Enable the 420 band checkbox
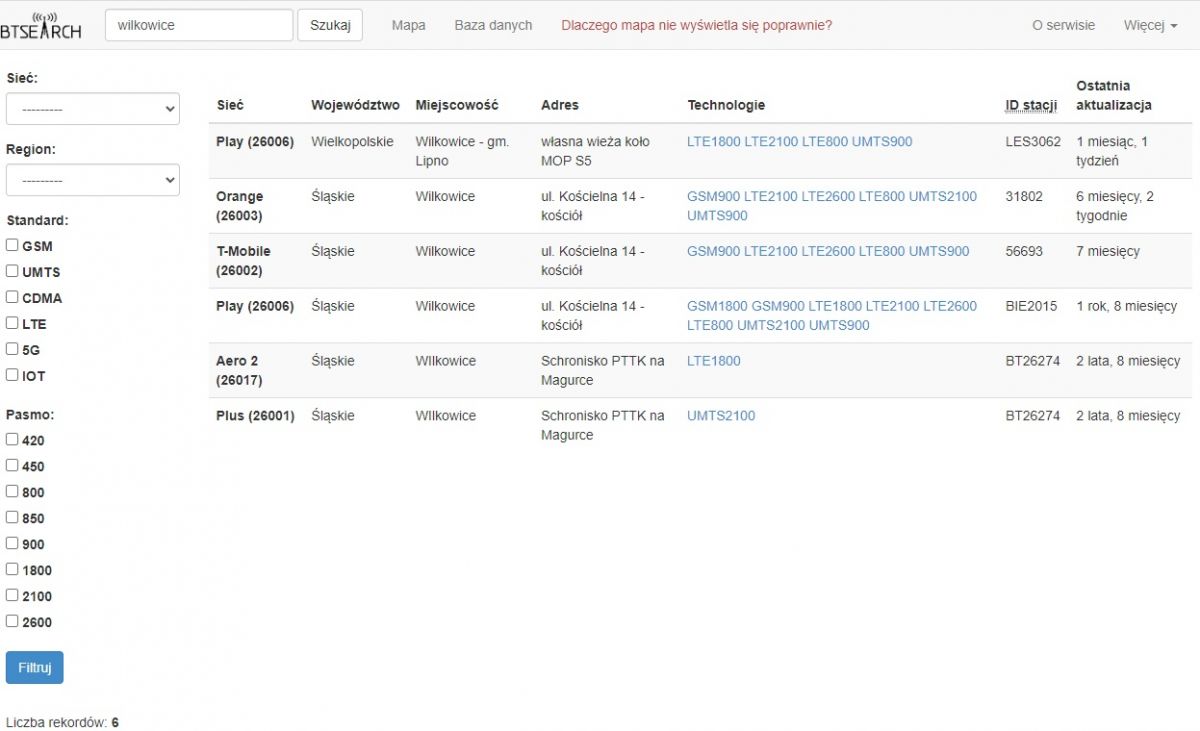Viewport: 1200px width, 731px height. [x=12, y=439]
